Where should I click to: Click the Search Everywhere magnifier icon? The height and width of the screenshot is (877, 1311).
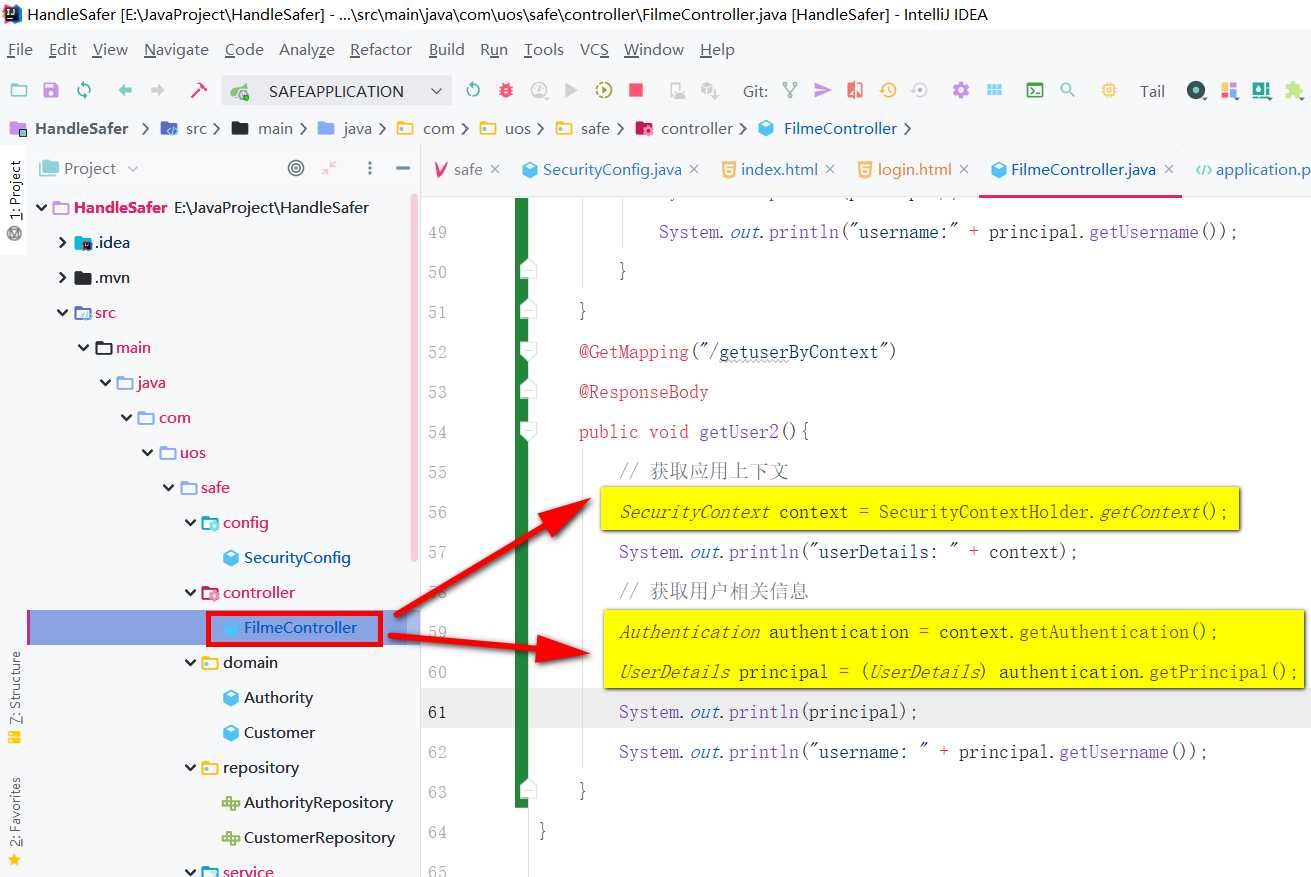click(1067, 90)
